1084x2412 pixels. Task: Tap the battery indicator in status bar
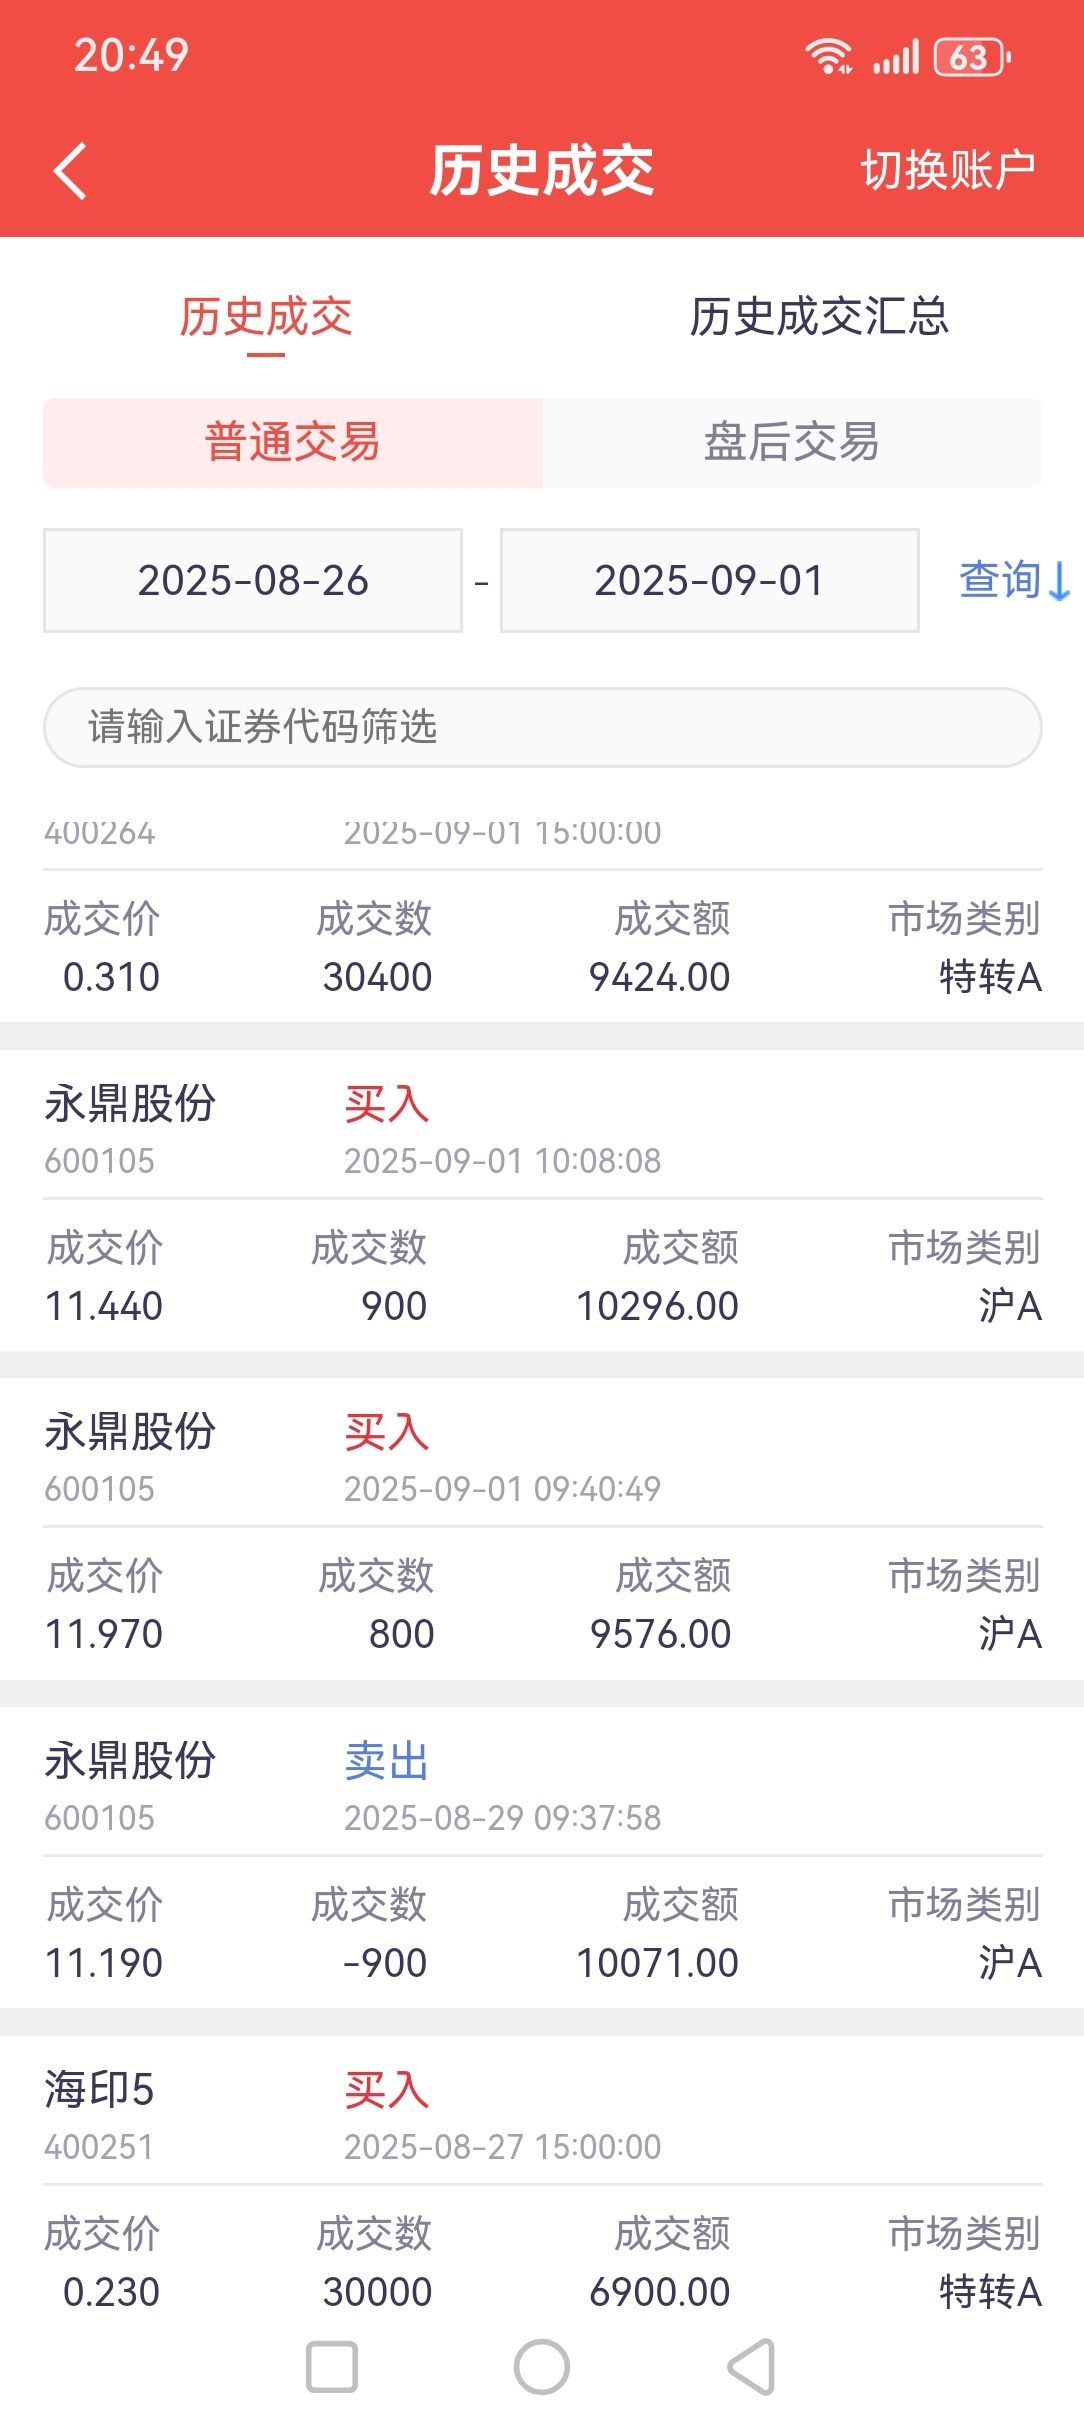(971, 57)
